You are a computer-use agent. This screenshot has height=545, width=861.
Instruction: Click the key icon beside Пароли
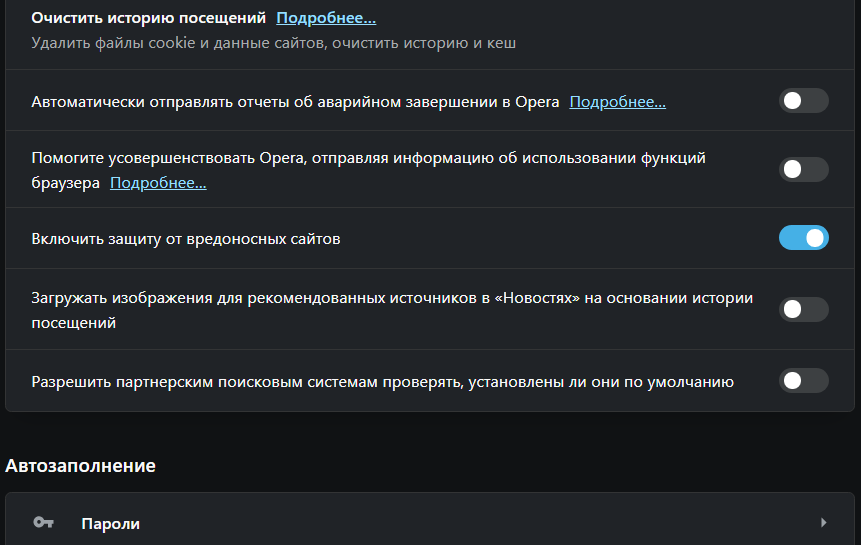click(43, 522)
